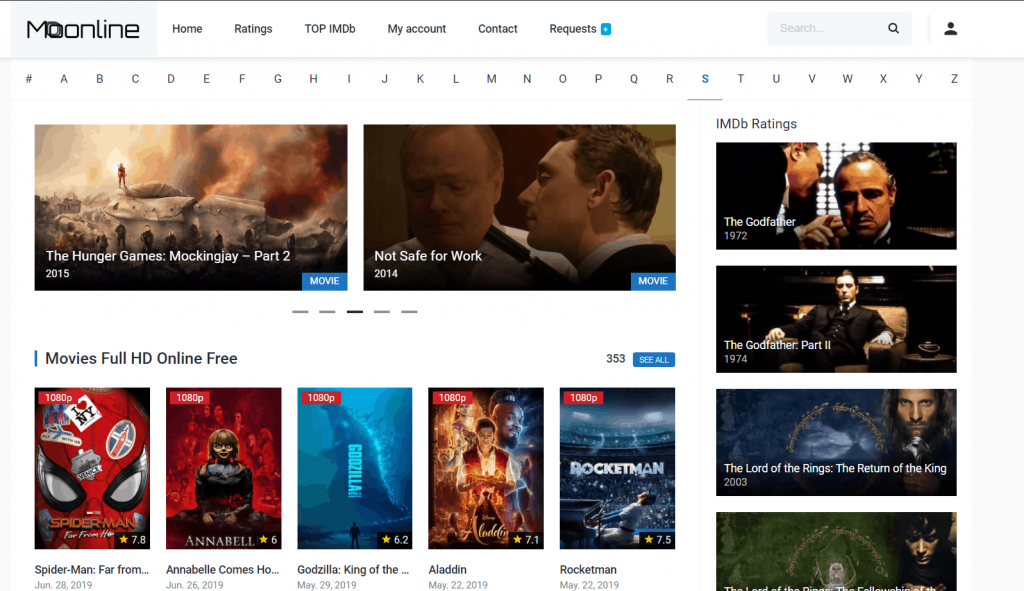Open the Rocketman movie poster
This screenshot has height=591, width=1024.
pyautogui.click(x=617, y=468)
